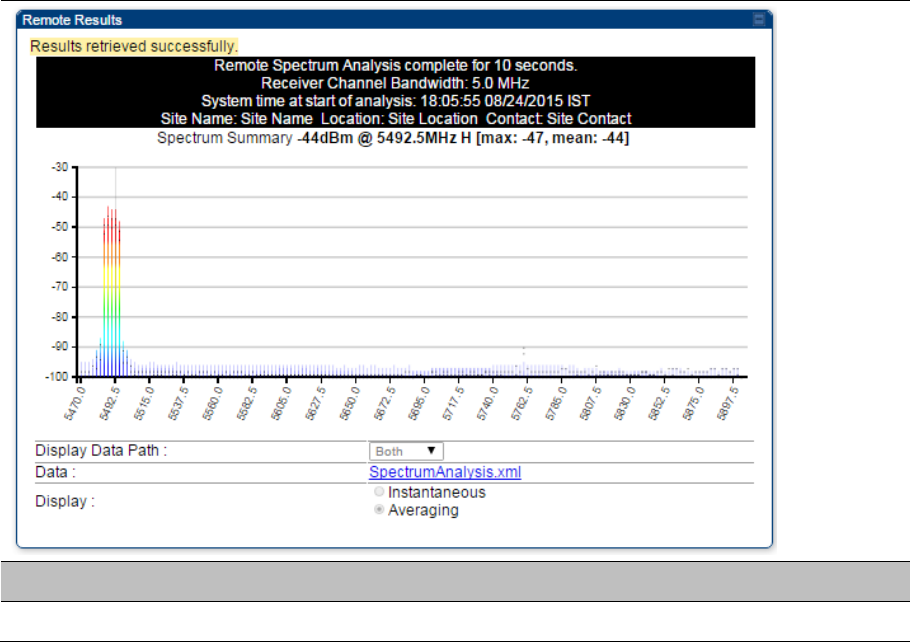
Task: Click the 'Display :' label
Action: pyautogui.click(x=64, y=501)
